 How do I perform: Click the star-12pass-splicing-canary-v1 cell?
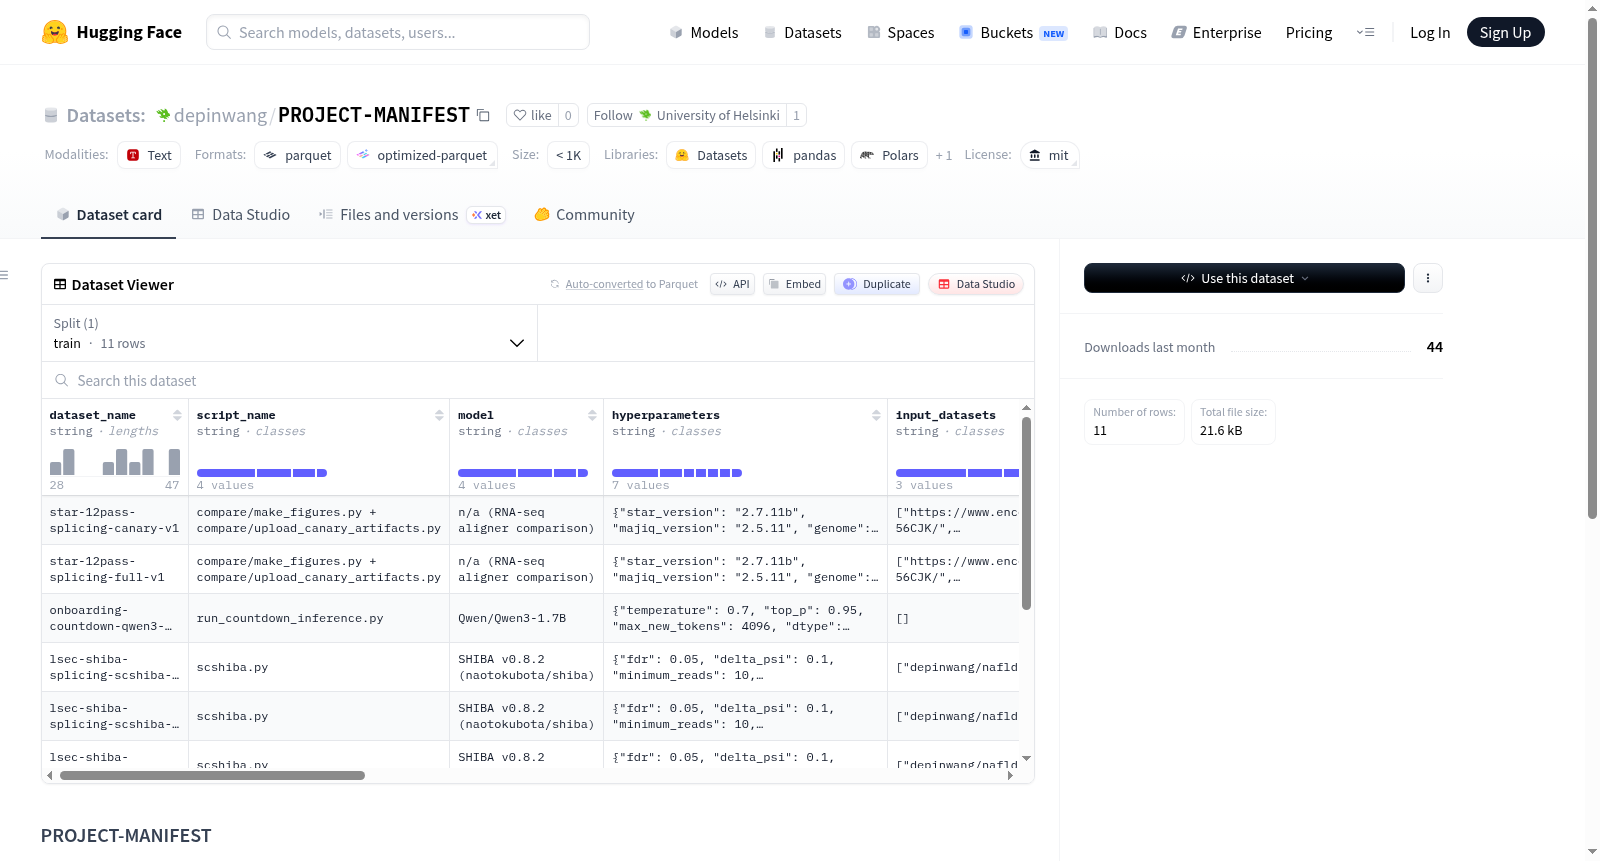click(x=115, y=520)
